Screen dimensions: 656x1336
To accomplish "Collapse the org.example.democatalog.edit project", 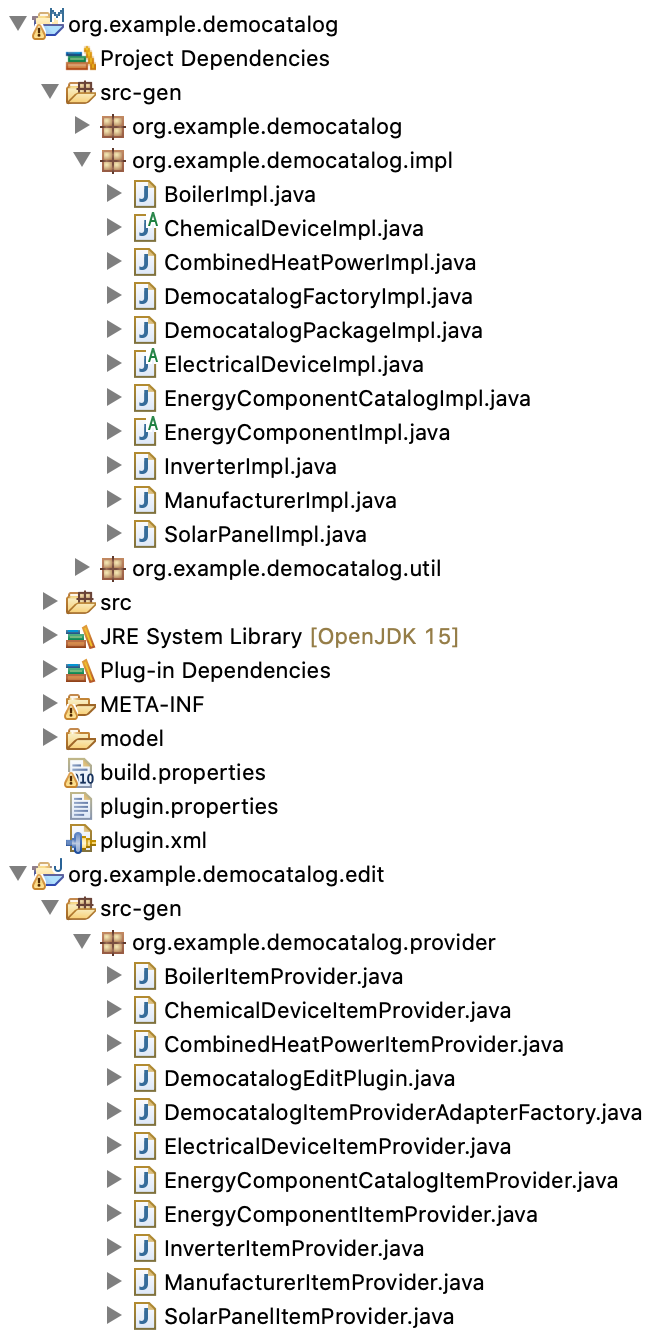I will coord(17,874).
